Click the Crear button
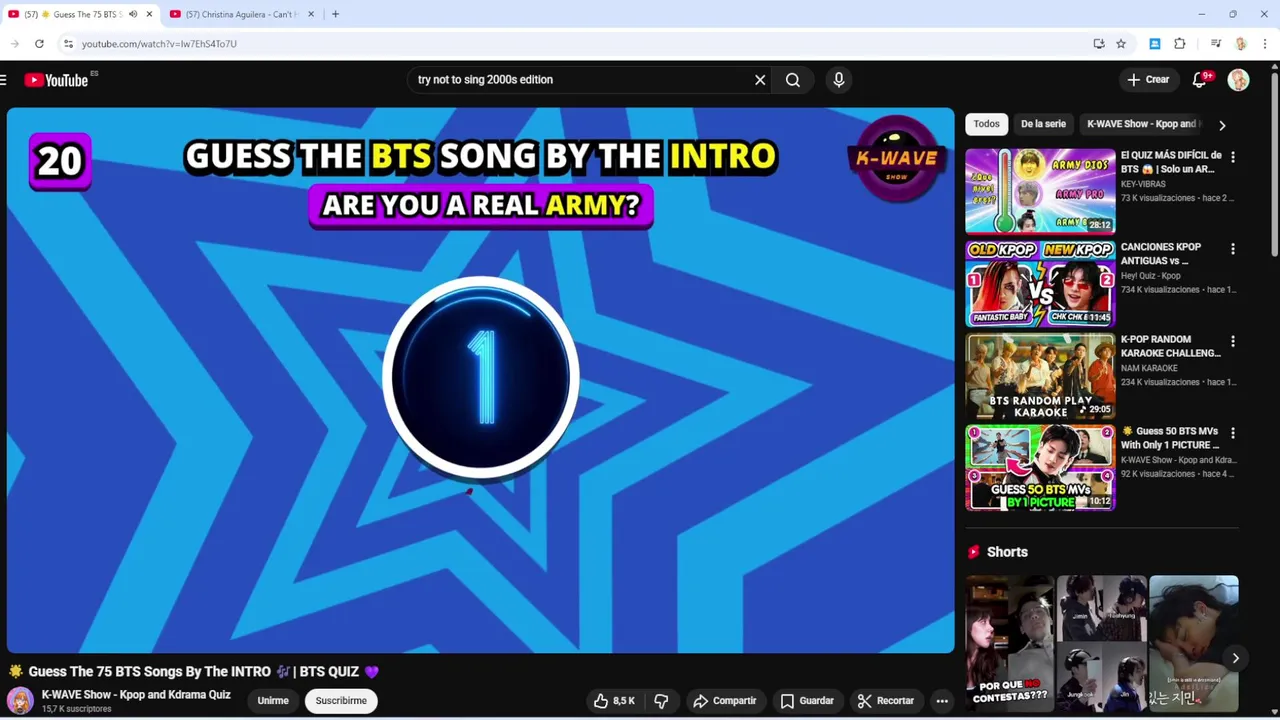Viewport: 1280px width, 720px height. pos(1148,80)
